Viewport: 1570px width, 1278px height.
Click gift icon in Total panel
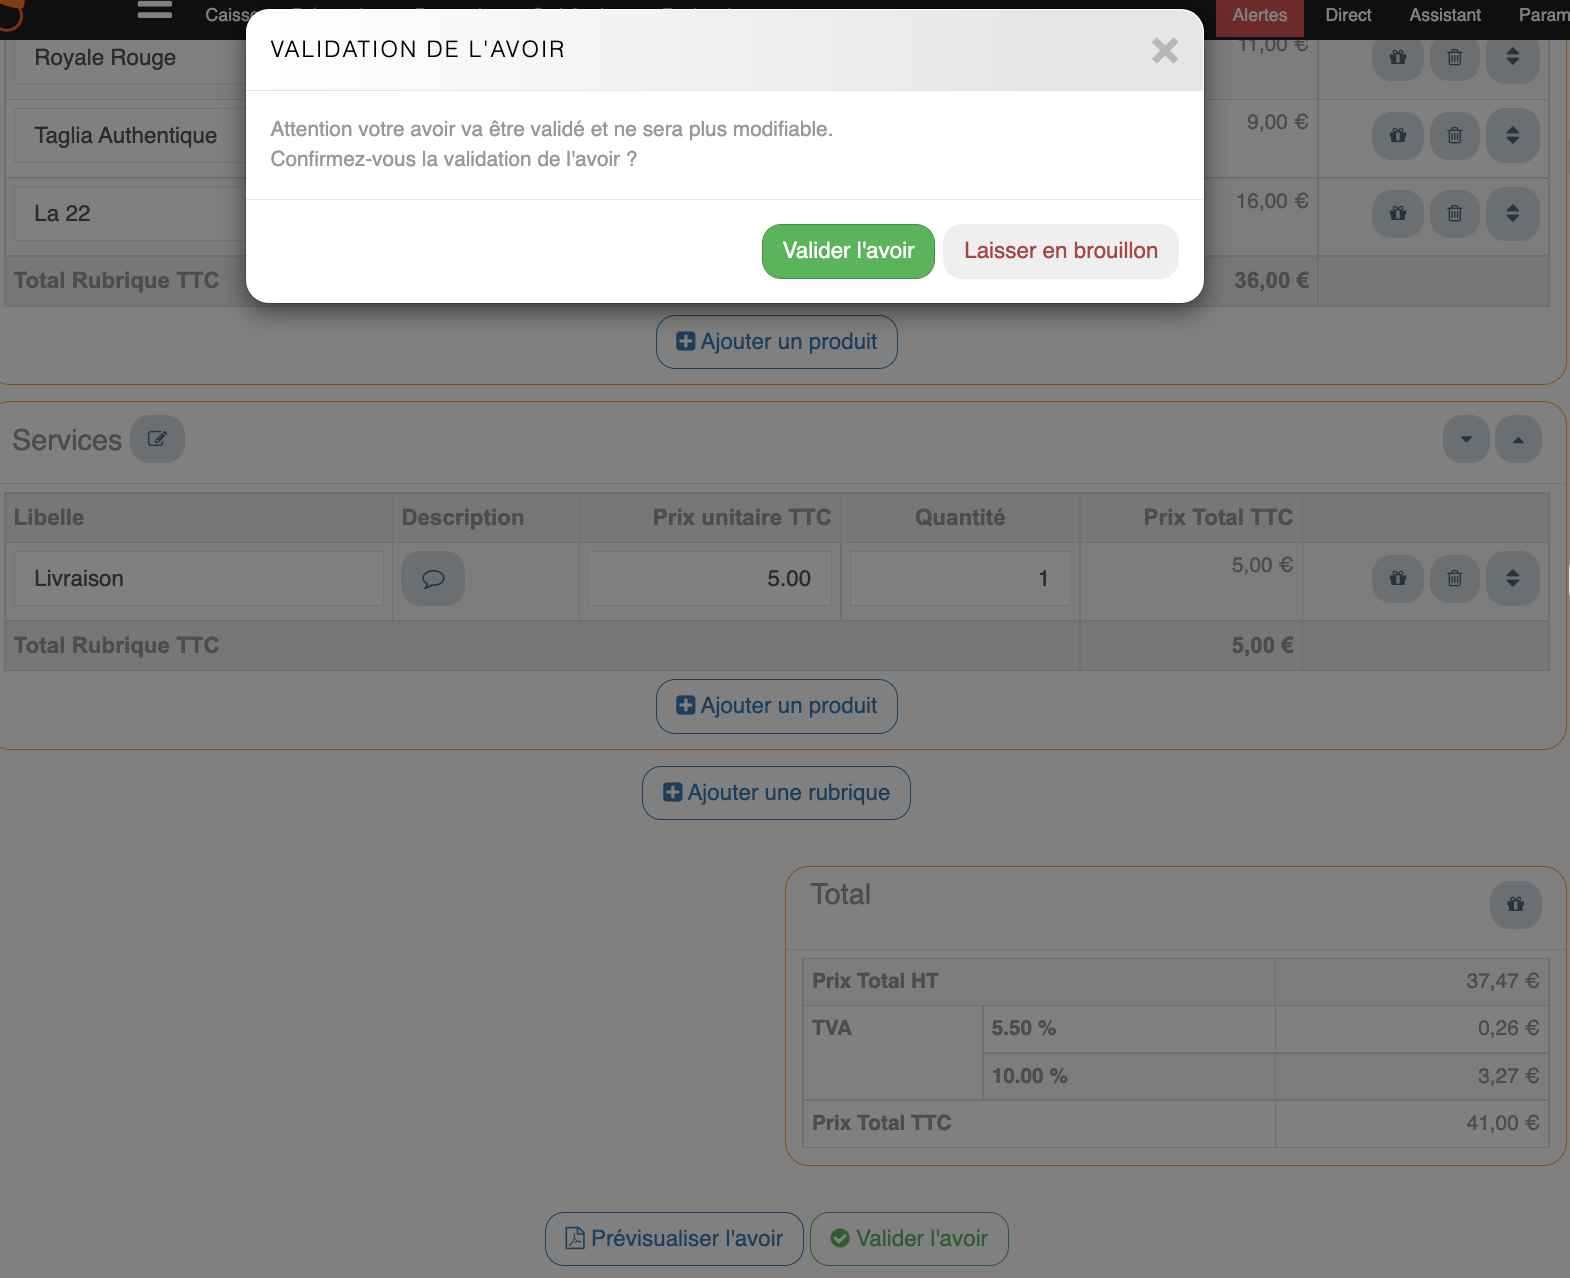coord(1515,904)
